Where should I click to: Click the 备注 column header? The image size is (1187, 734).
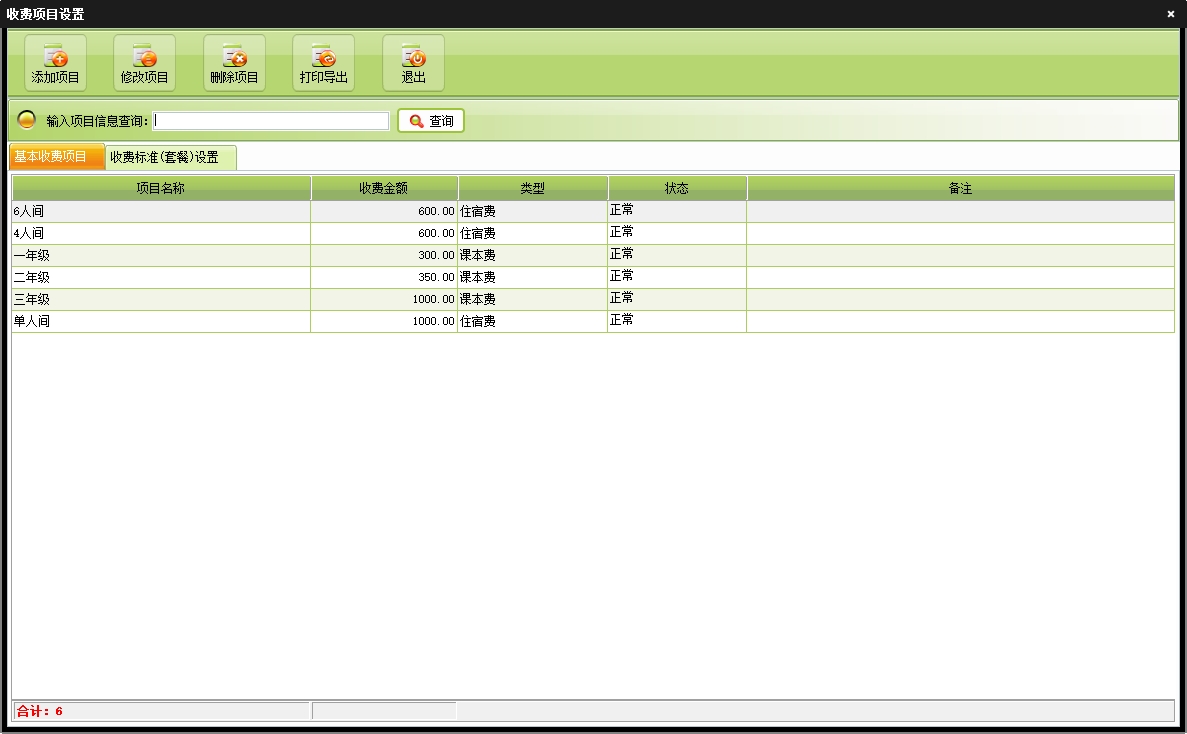pyautogui.click(x=960, y=188)
